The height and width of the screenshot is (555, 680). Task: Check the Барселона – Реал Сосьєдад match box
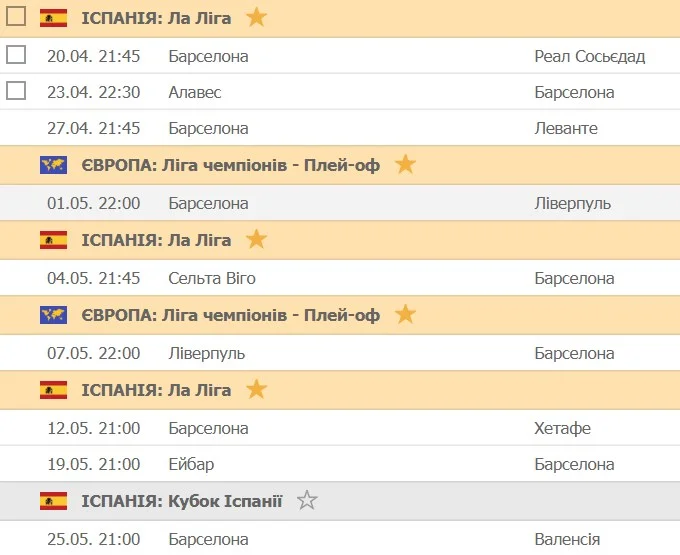pos(16,55)
